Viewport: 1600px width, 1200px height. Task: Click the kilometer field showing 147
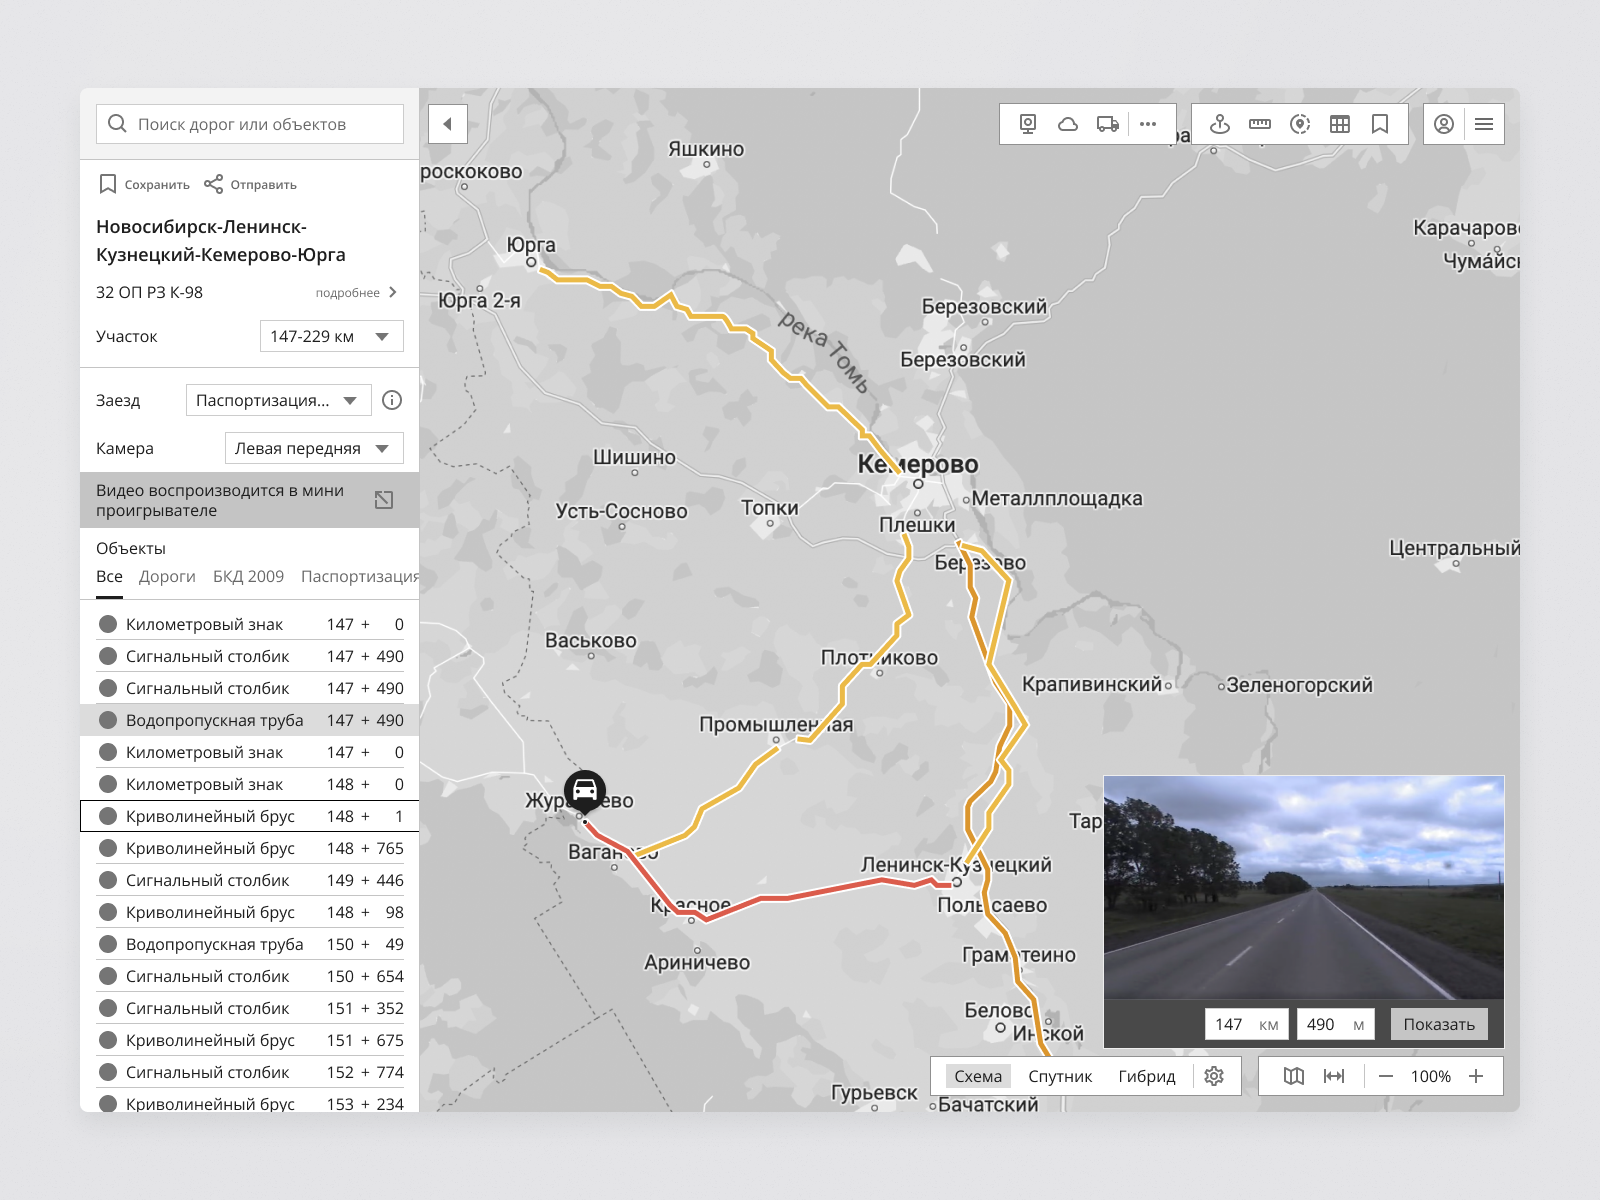pyautogui.click(x=1247, y=1024)
